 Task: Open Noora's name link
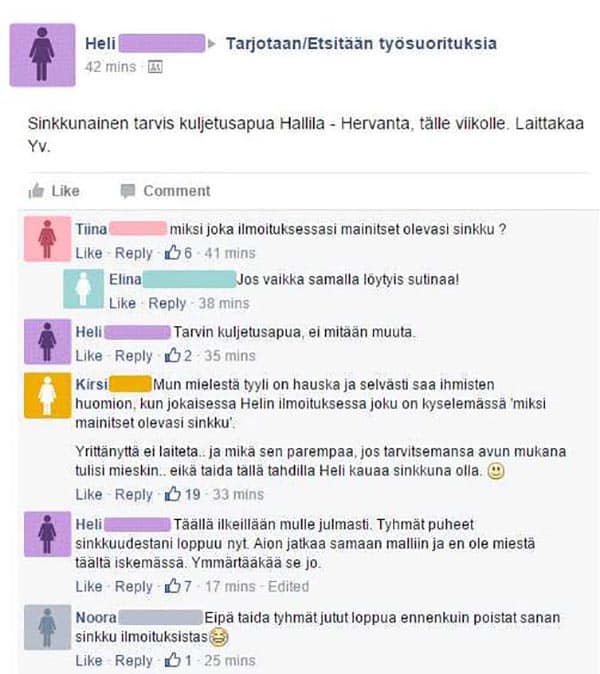pos(96,618)
